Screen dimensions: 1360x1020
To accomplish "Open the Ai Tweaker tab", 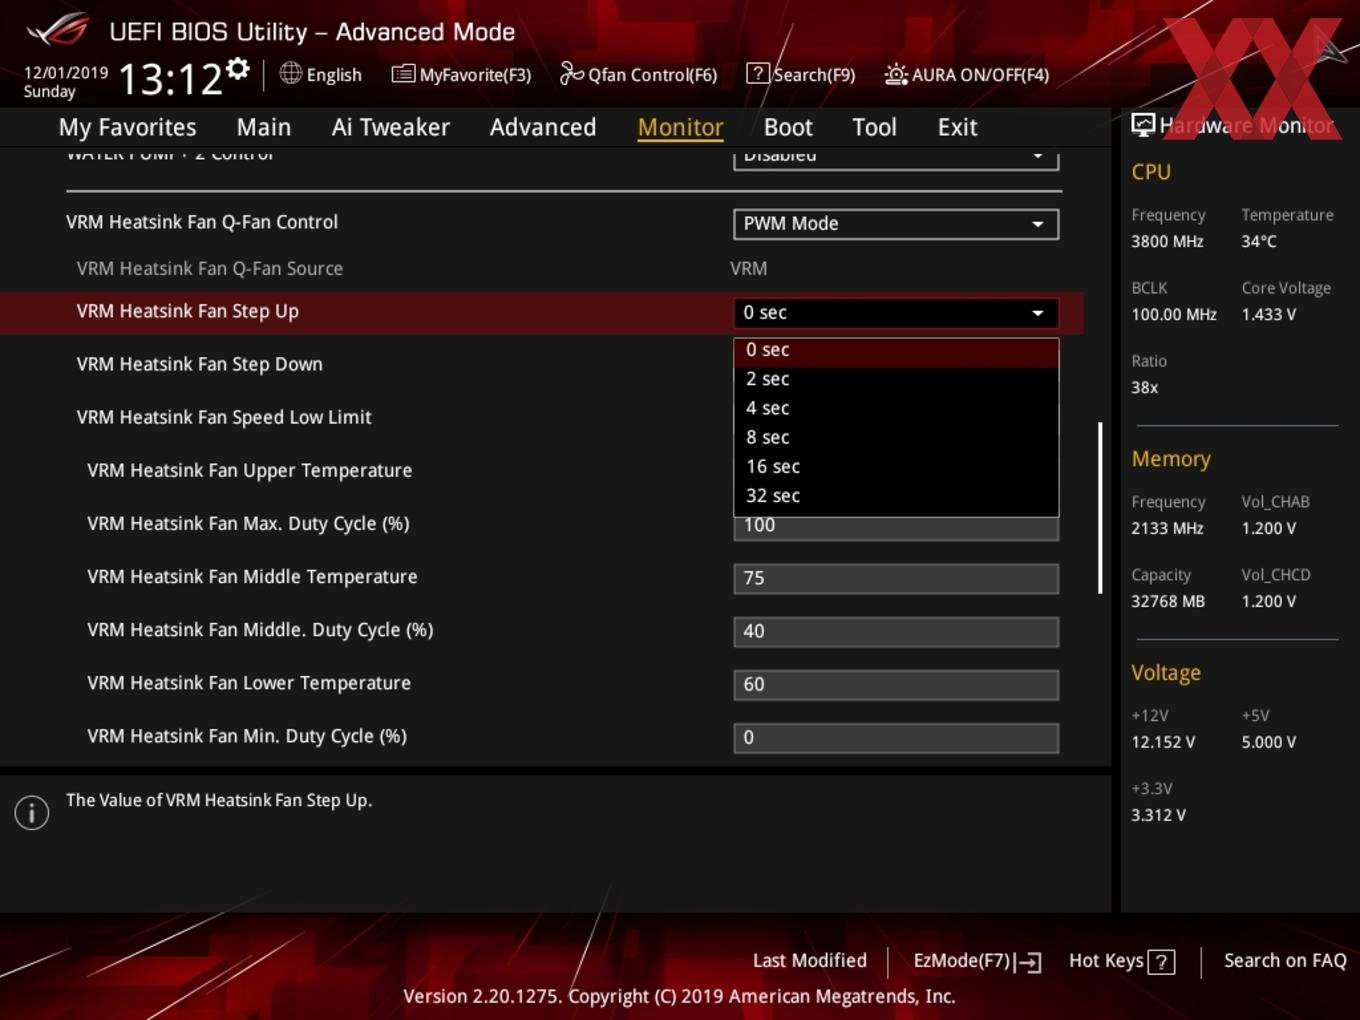I will pos(391,127).
